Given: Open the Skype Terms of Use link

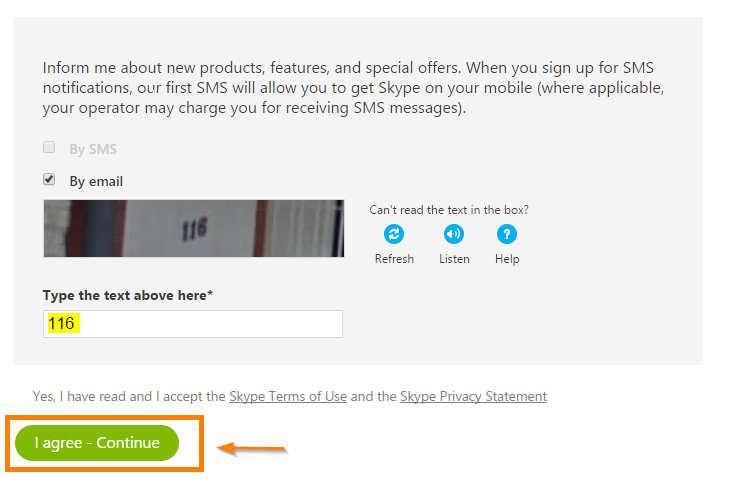Looking at the screenshot, I should coord(288,396).
